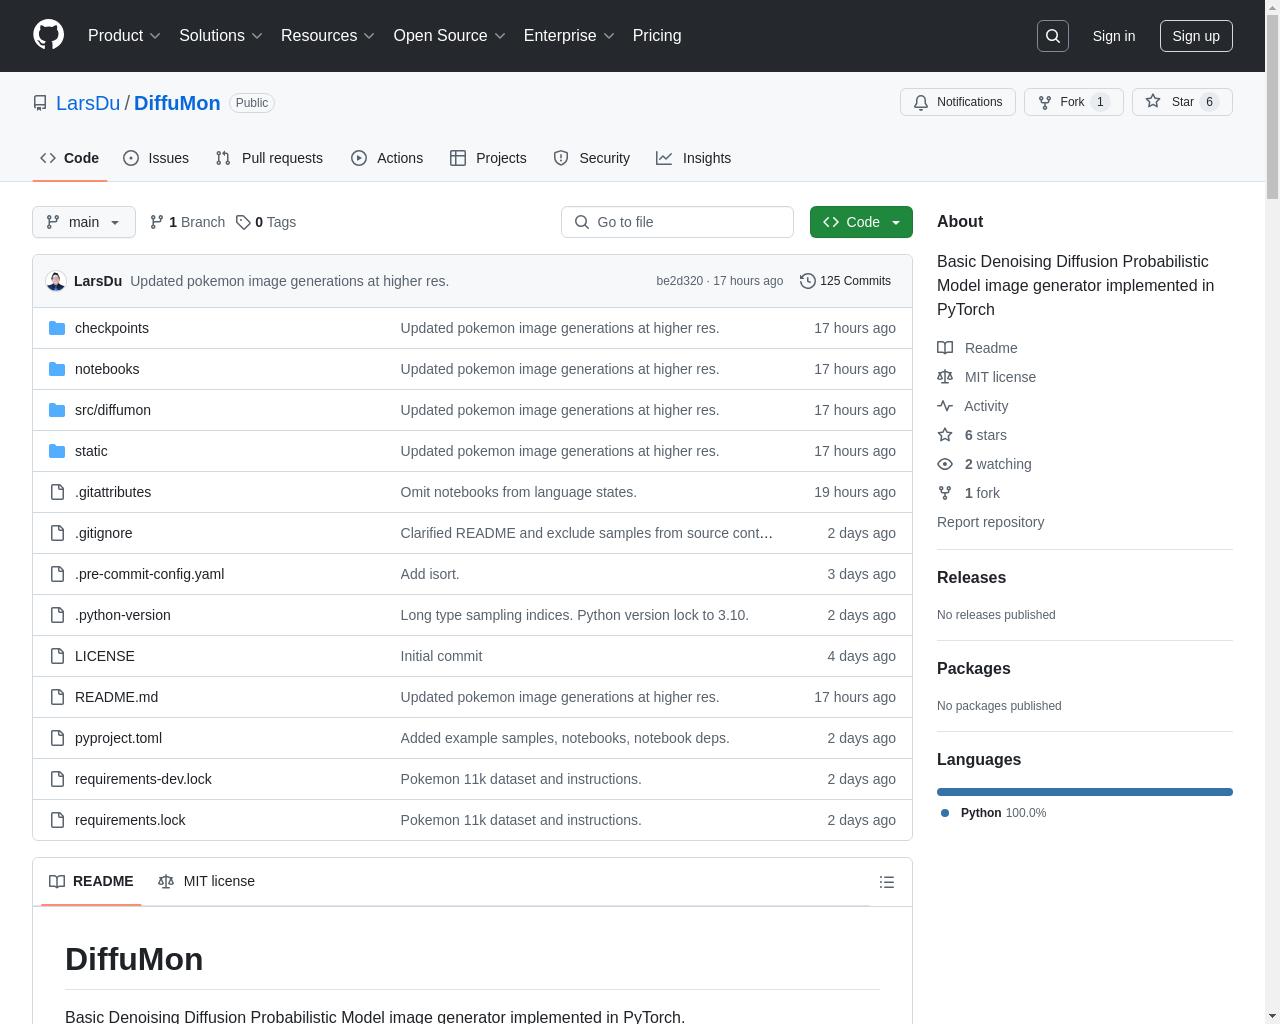Click LarsDu avatar in commit header
This screenshot has height=1024, width=1280.
pos(56,281)
